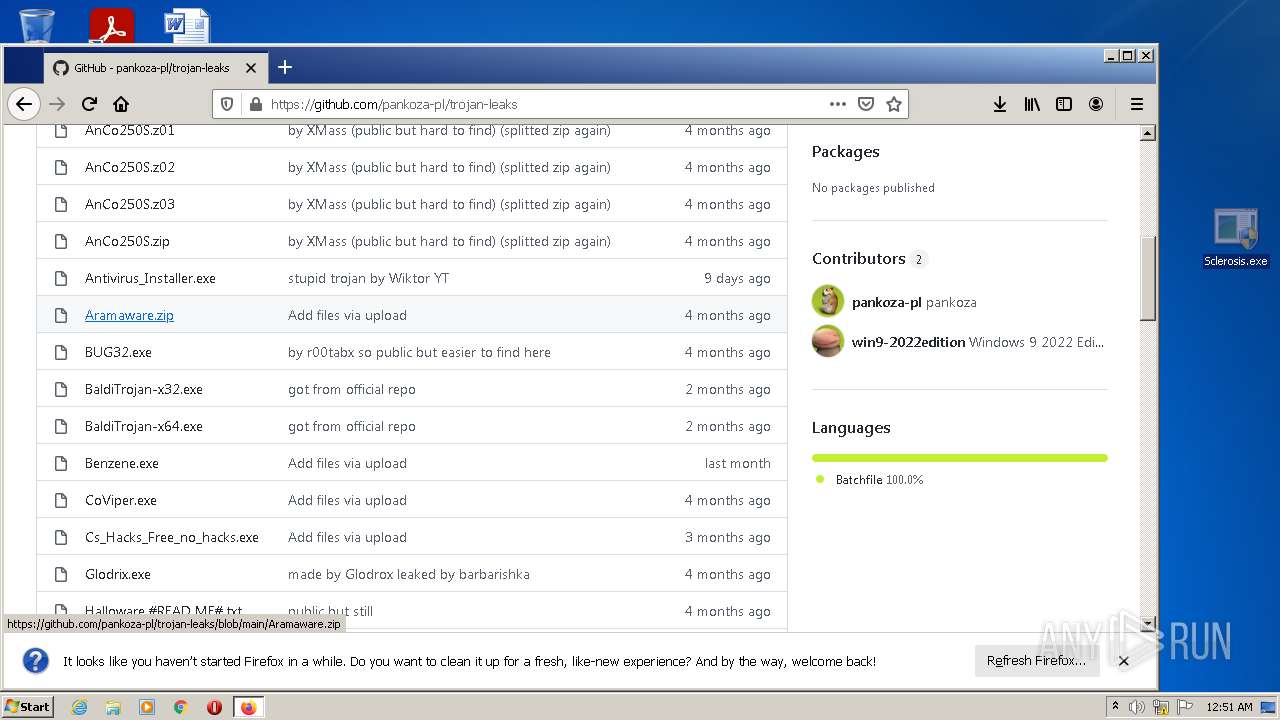1280x720 pixels.
Task: Open commit 'stupid trojan by Wiktor YT'
Action: (368, 278)
